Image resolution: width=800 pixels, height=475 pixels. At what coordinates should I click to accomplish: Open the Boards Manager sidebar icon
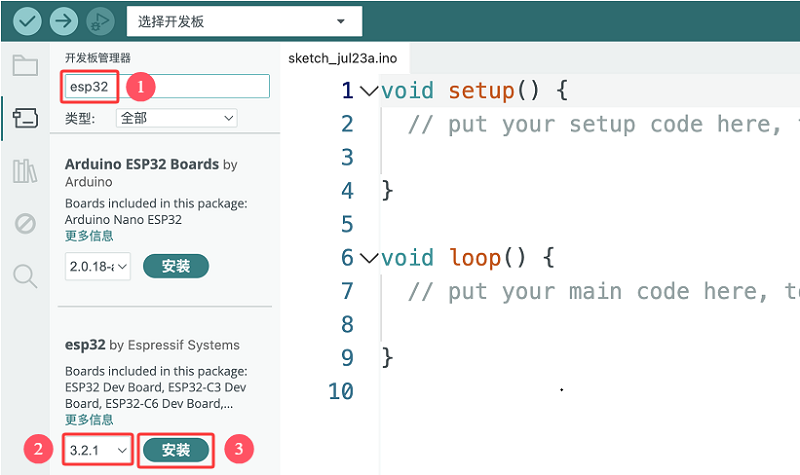click(x=26, y=118)
